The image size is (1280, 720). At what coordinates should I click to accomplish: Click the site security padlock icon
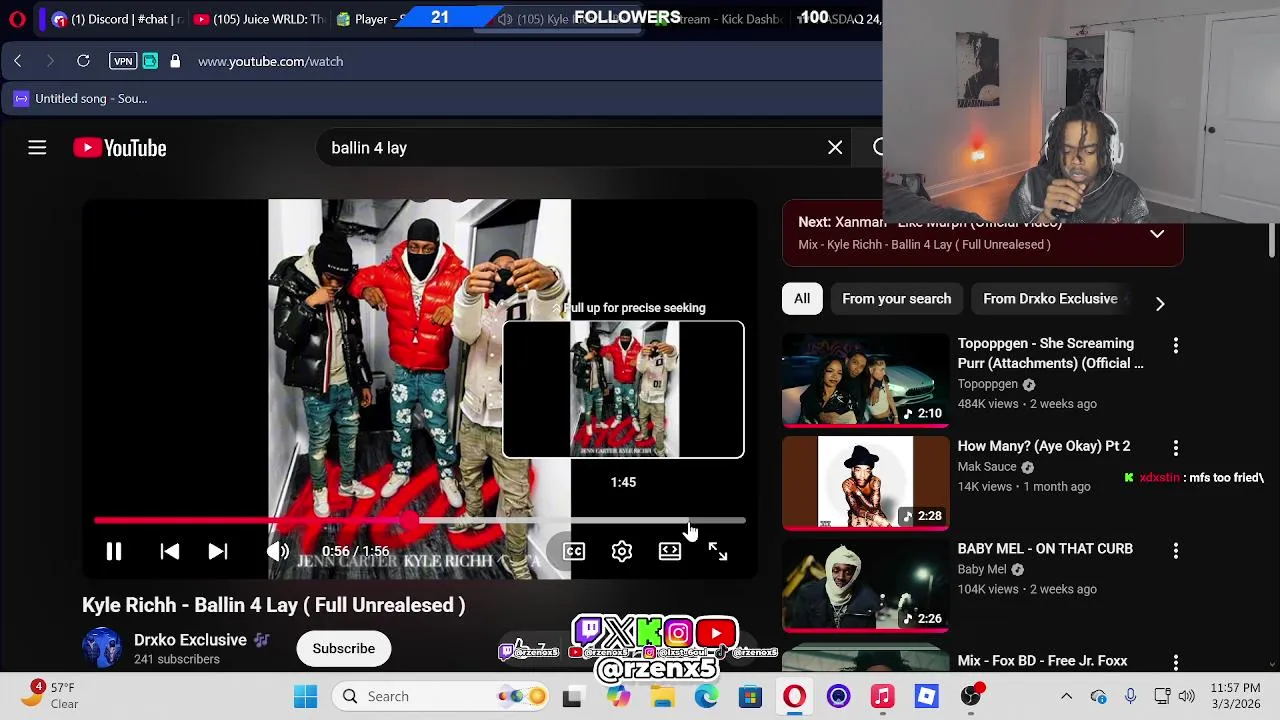tap(175, 61)
